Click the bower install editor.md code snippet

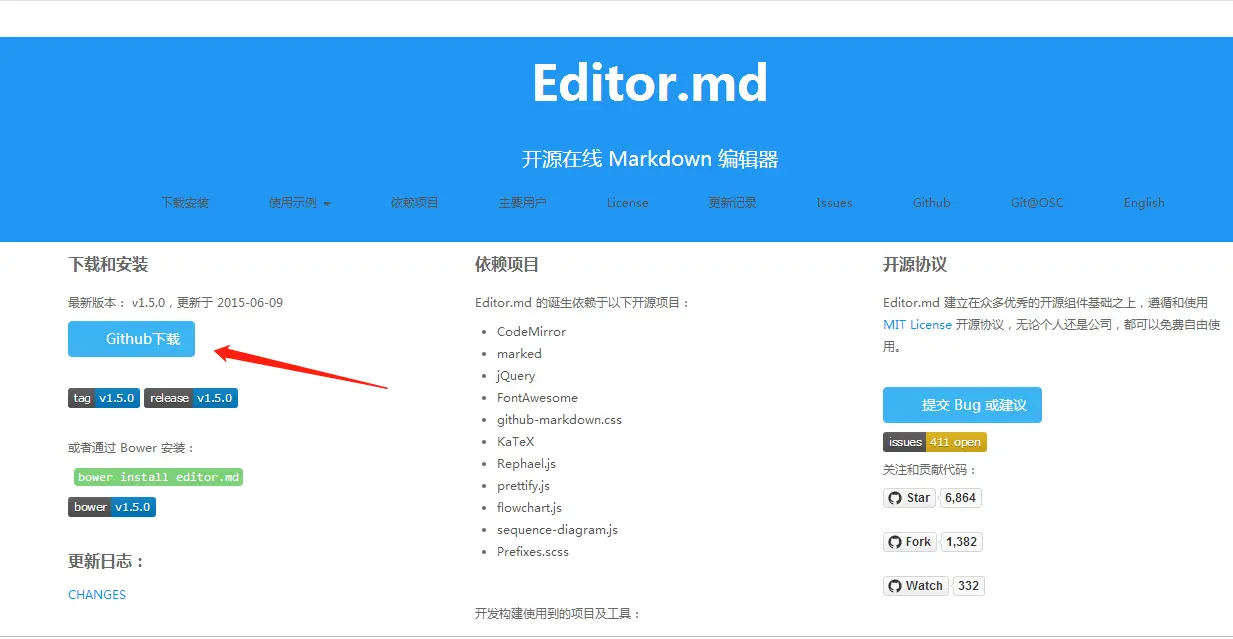point(158,477)
